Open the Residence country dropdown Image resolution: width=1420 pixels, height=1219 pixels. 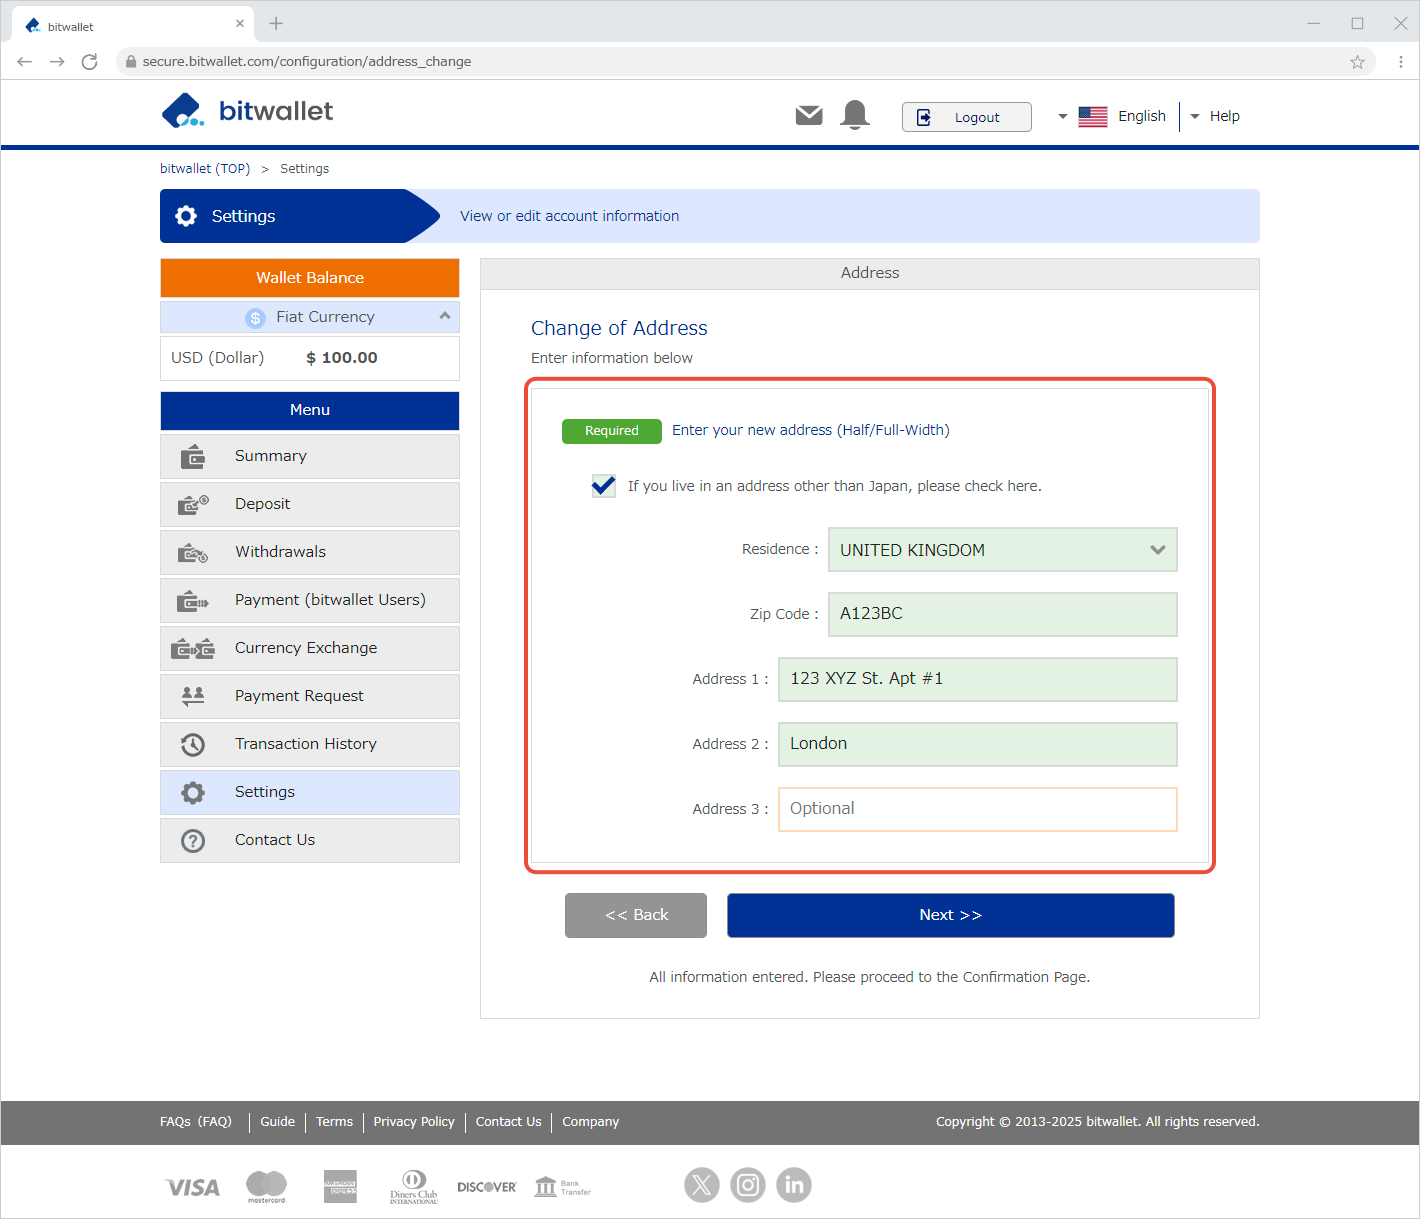(x=1002, y=550)
